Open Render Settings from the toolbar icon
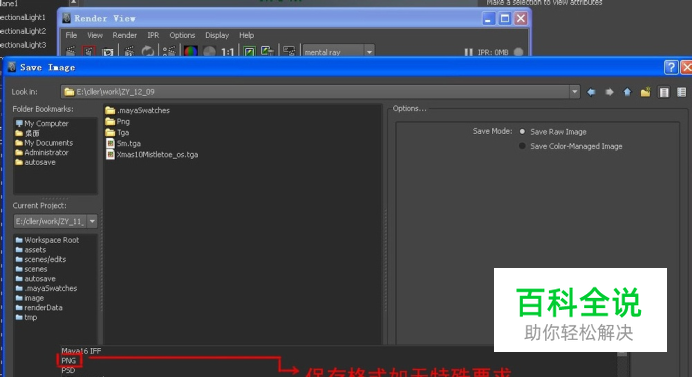 [x=169, y=51]
